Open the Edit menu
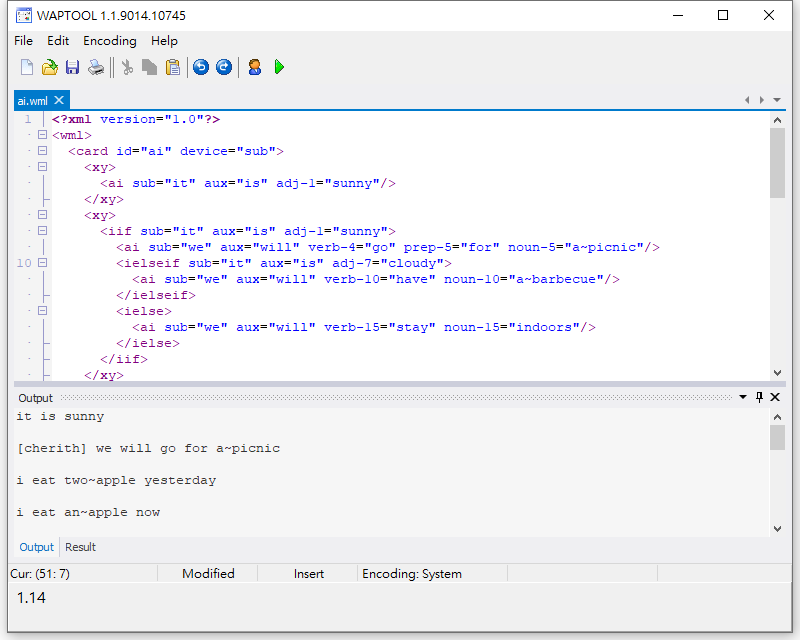This screenshot has height=640, width=800. click(58, 41)
